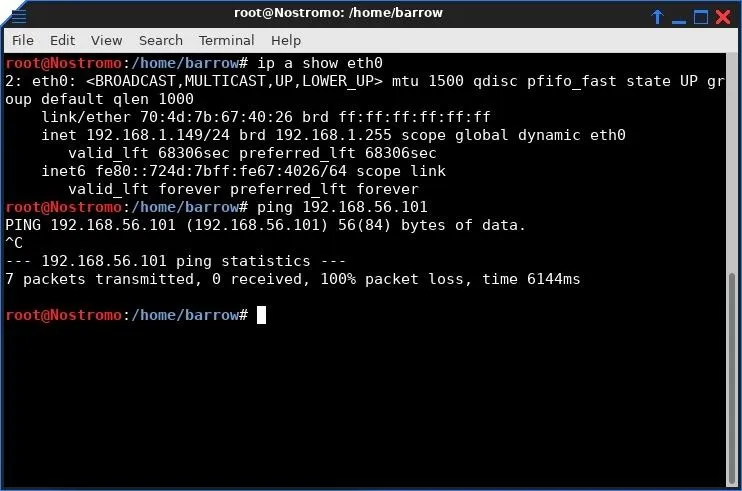
Task: Click the IP address 192.168.1.149/24
Action: [158, 135]
